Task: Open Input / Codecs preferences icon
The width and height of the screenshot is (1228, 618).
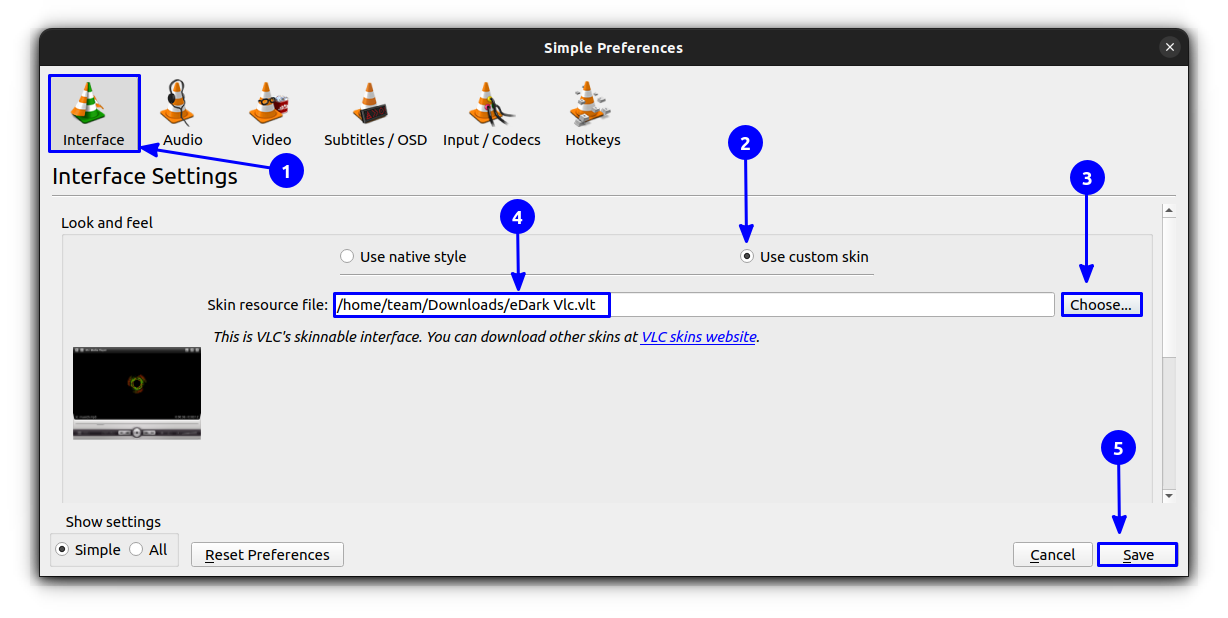Action: point(491,103)
